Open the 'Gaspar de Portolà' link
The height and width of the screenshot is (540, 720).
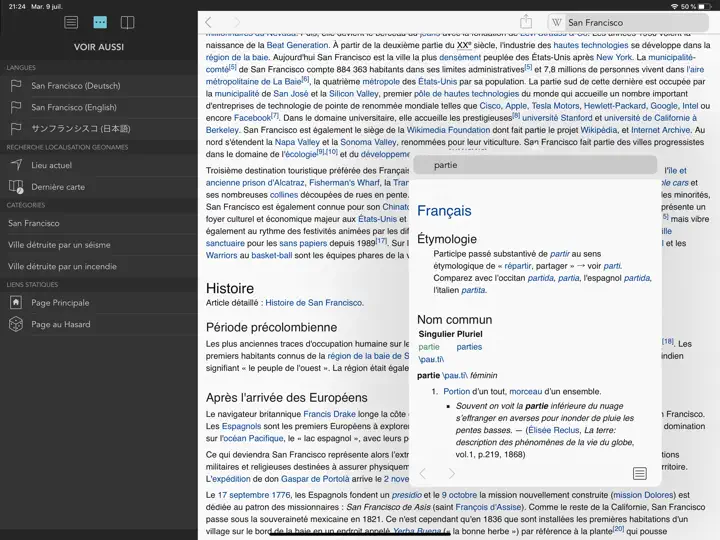(315, 479)
